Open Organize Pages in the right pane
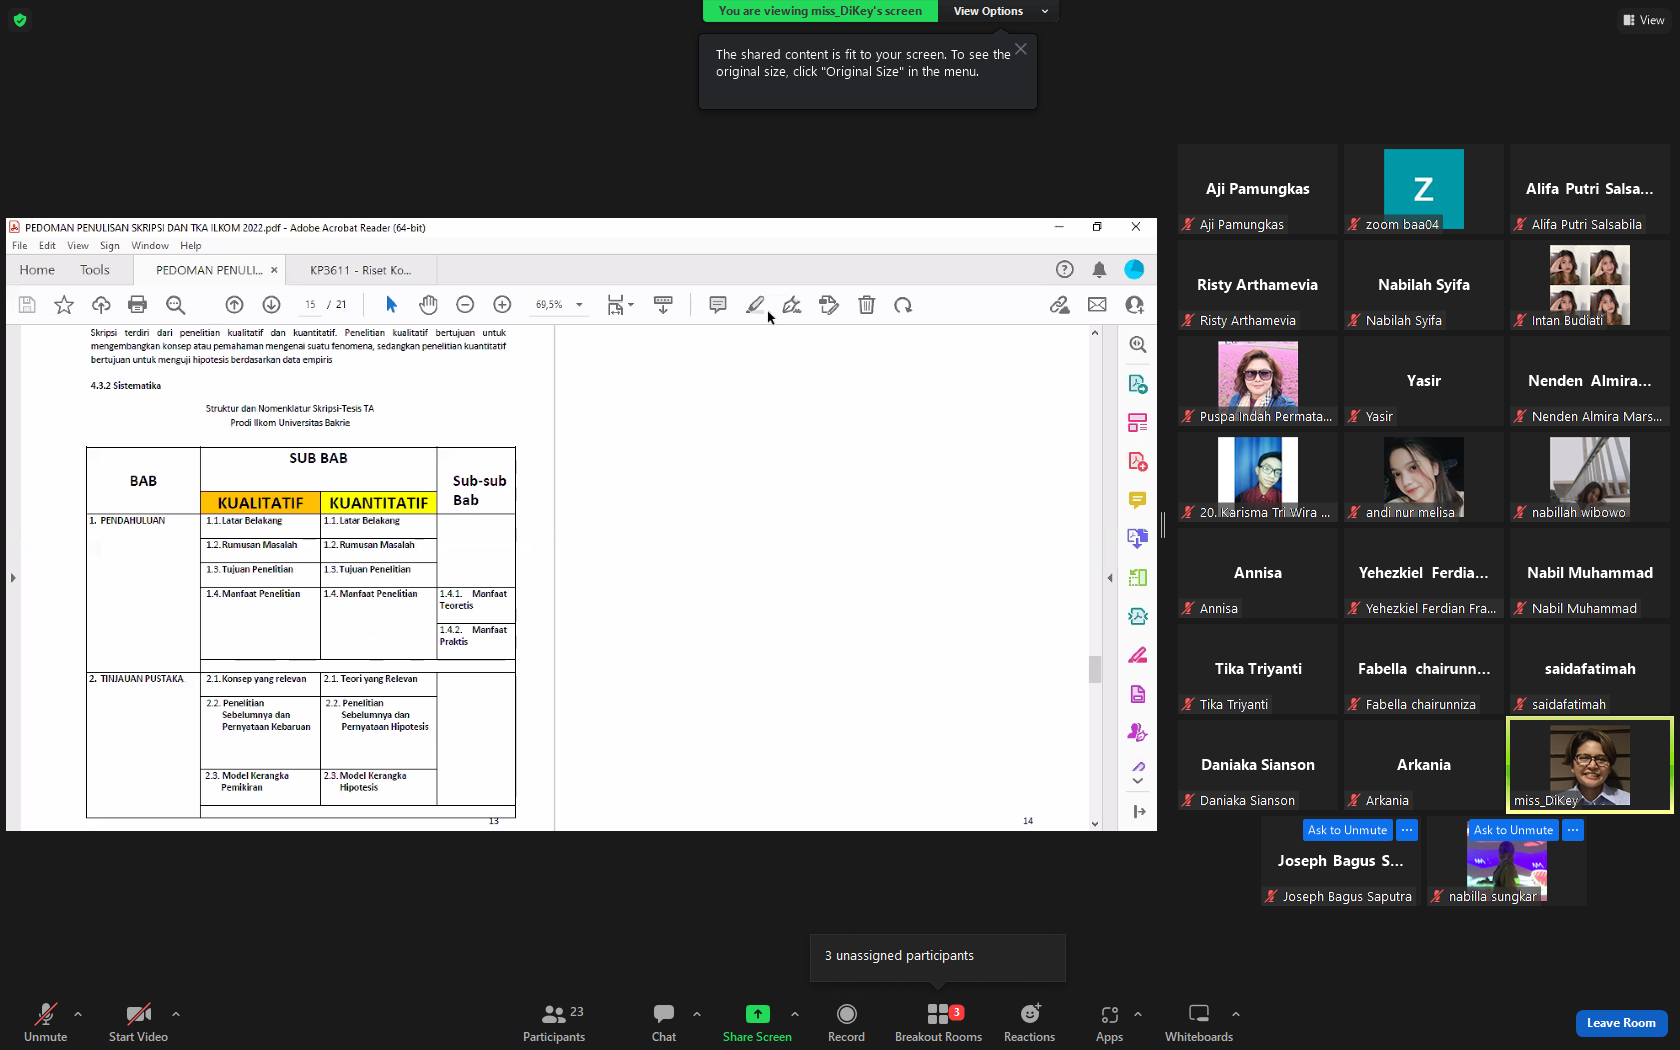Screen dimensions: 1680x1050 pyautogui.click(x=1138, y=578)
